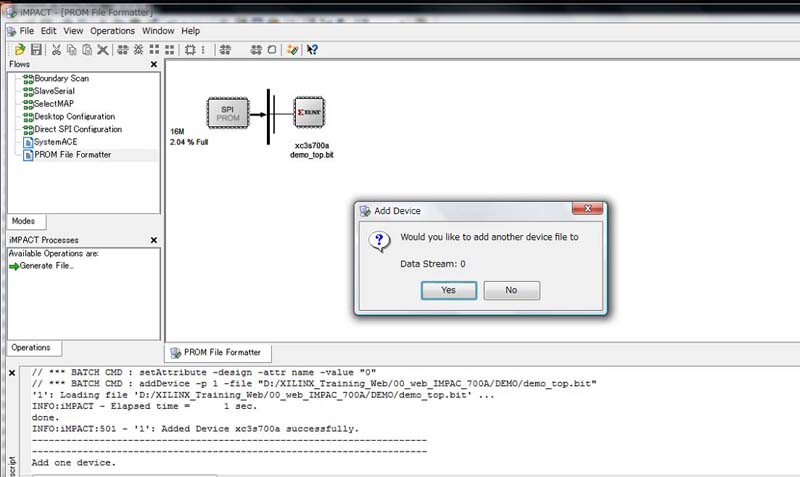Save using the floppy disk icon

(36, 49)
